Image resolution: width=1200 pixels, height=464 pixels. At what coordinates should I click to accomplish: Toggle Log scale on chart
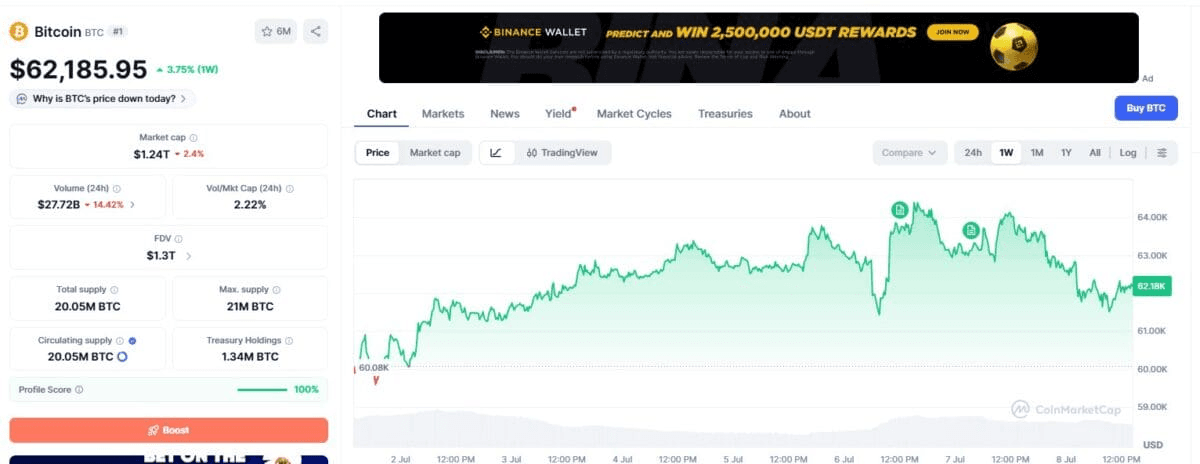pyautogui.click(x=1128, y=153)
